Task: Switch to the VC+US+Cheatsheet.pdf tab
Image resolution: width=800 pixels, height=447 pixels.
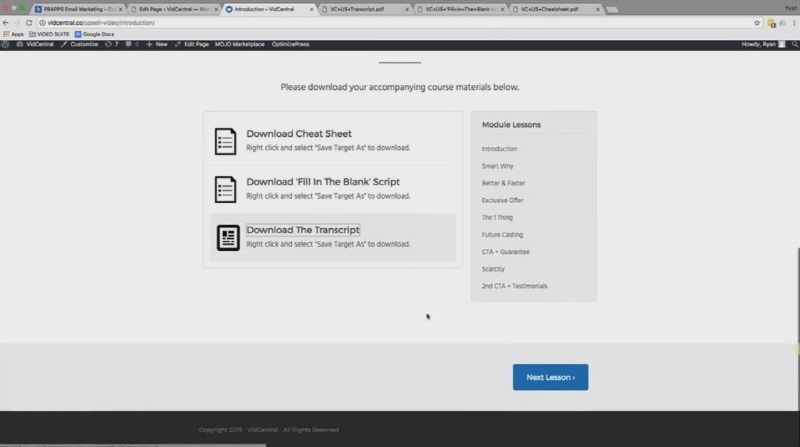Action: click(x=556, y=9)
